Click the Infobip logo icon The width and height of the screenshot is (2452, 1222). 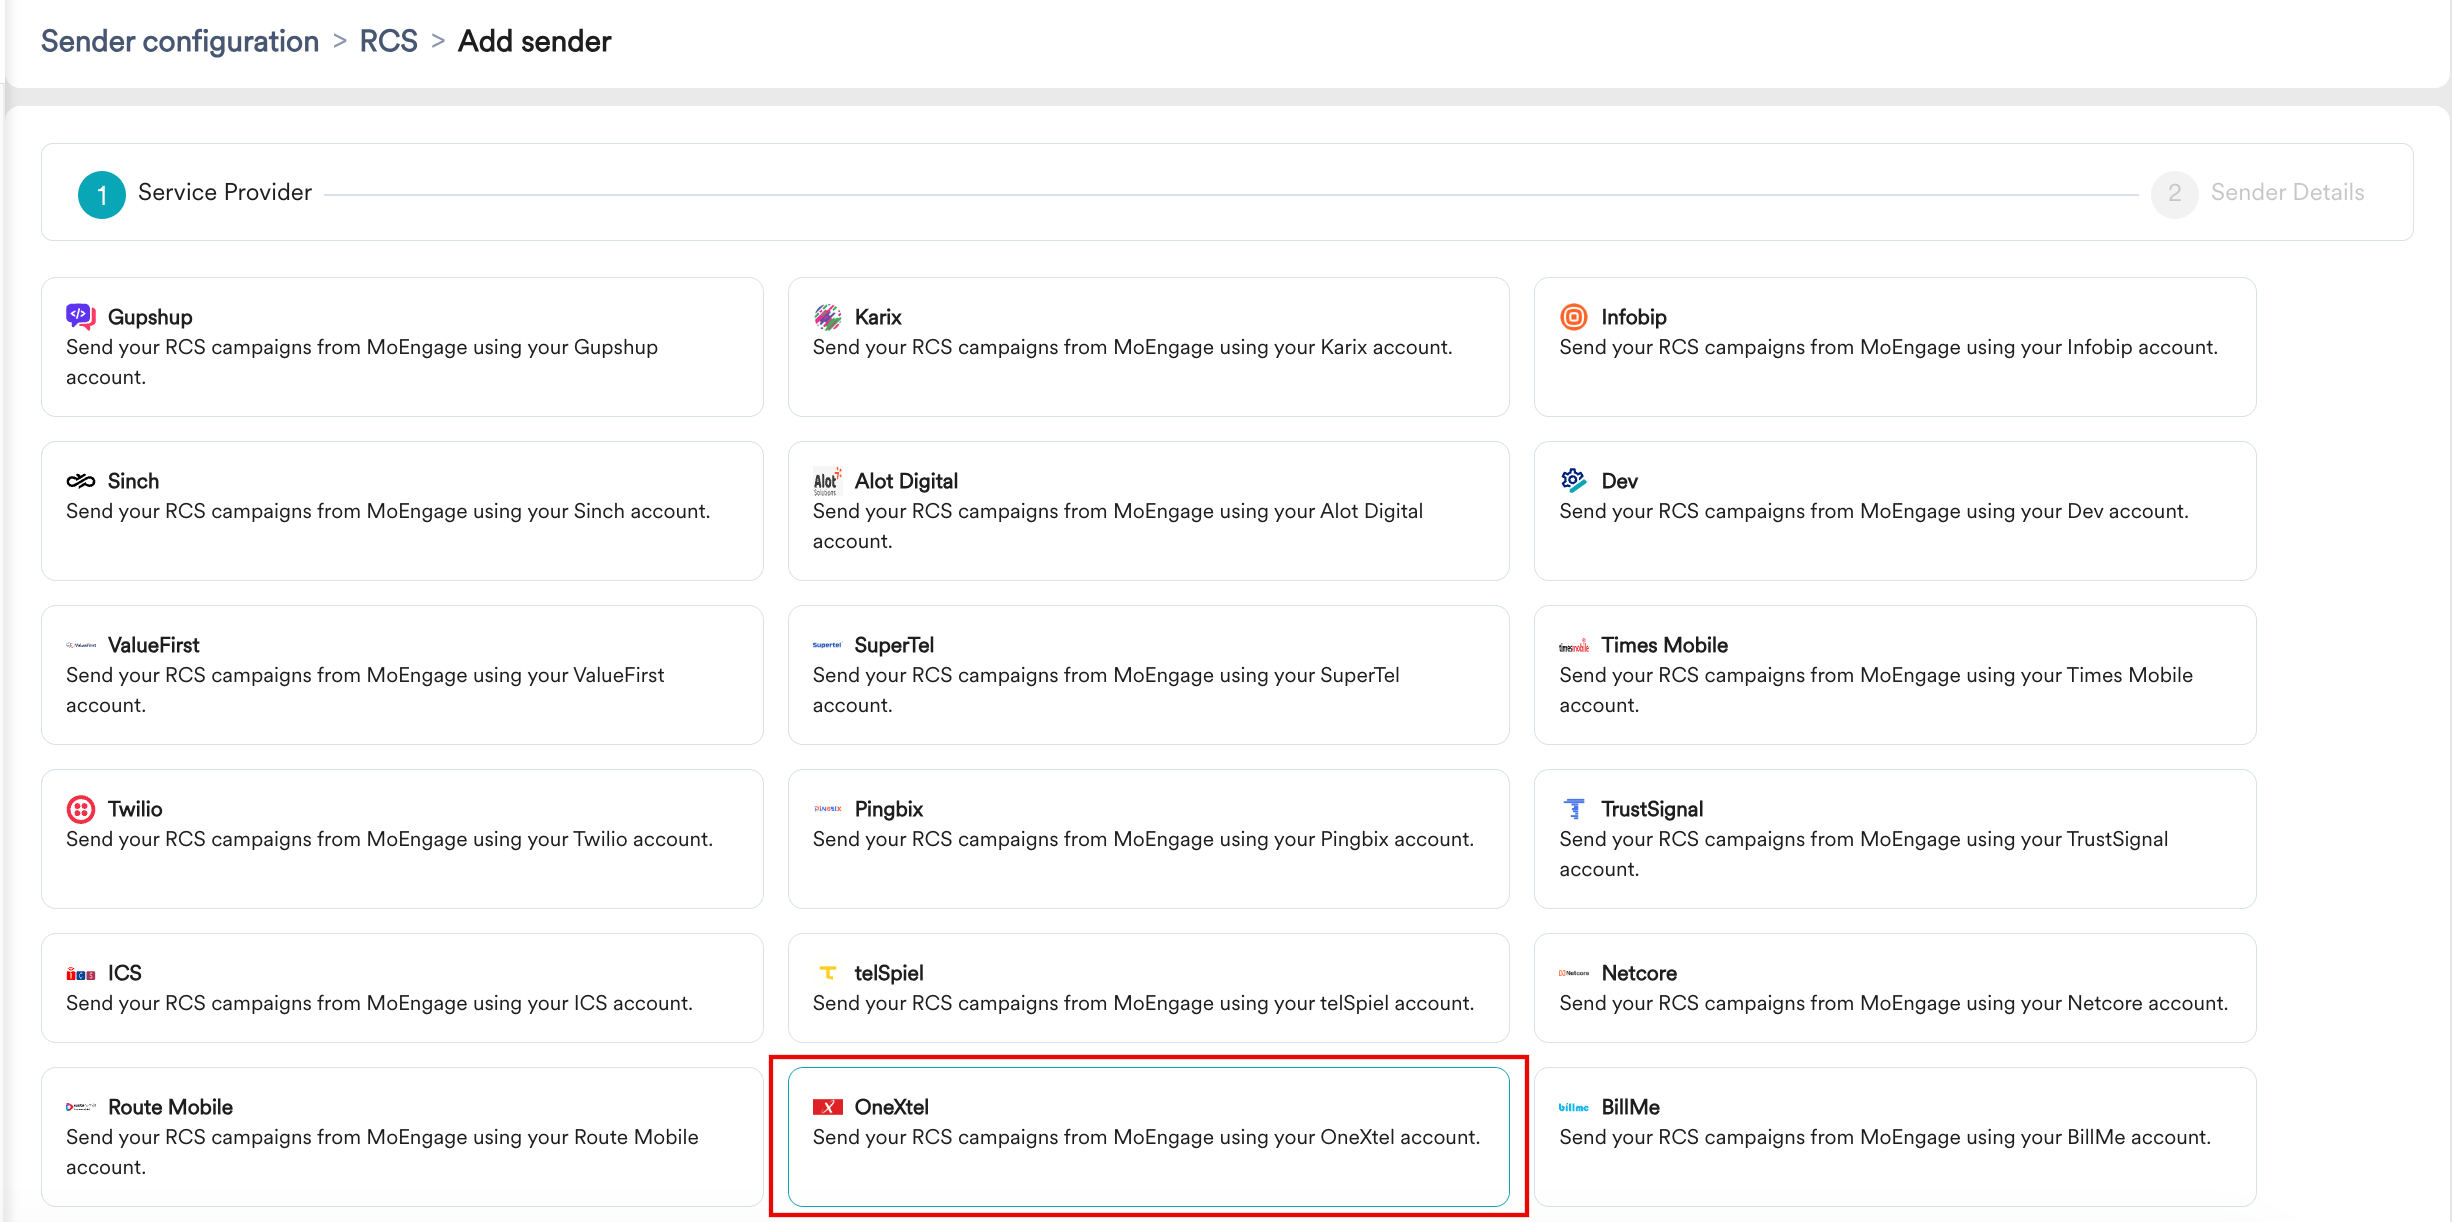tap(1574, 317)
